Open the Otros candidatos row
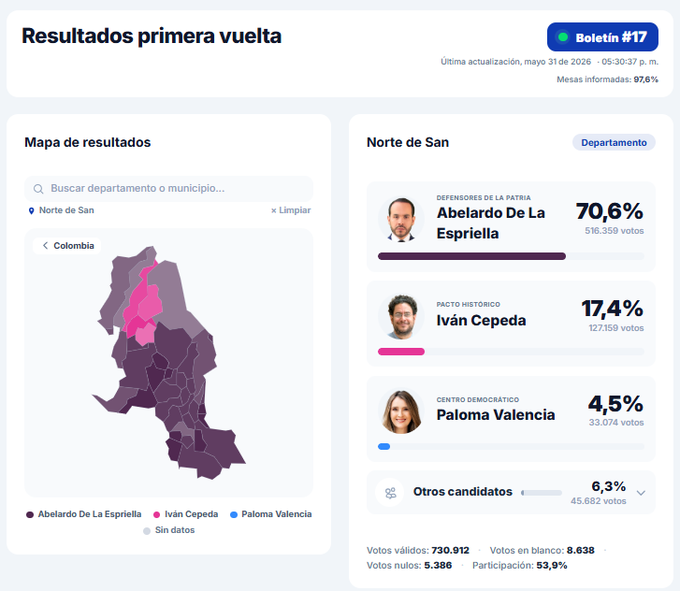This screenshot has height=591, width=680. coord(511,493)
